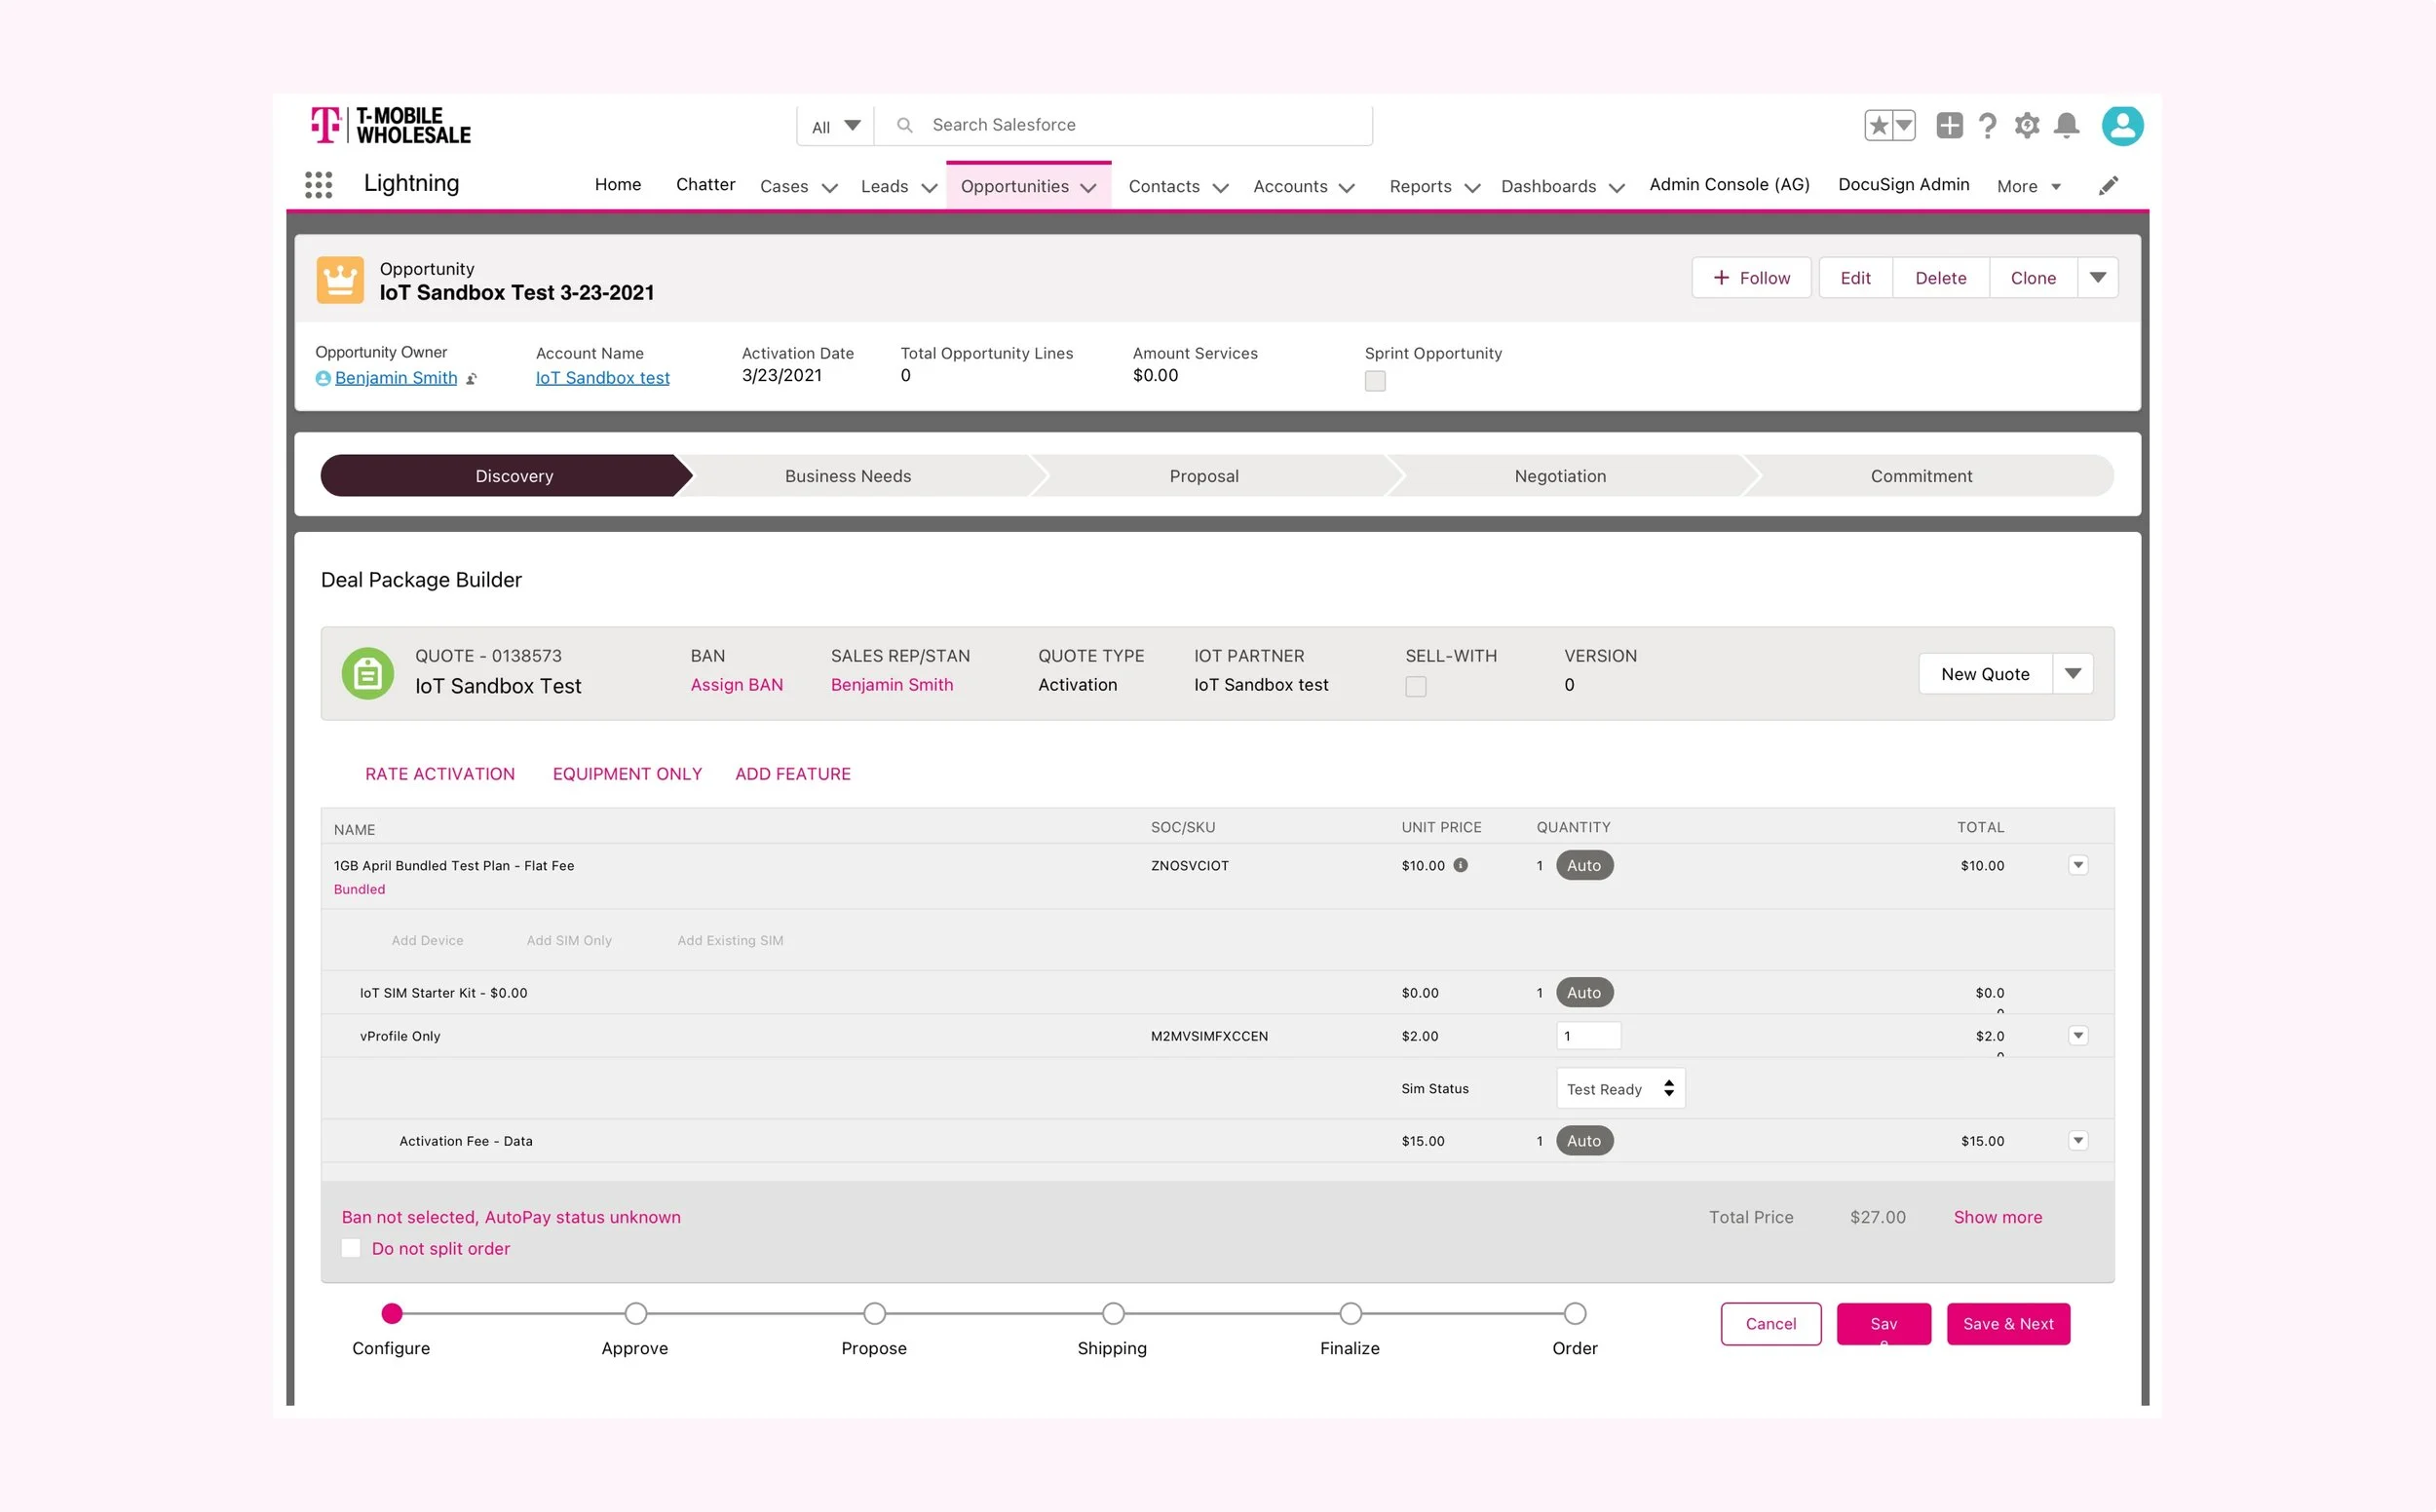This screenshot has width=2436, height=1512.
Task: Click the unit price info icon
Action: (1461, 865)
